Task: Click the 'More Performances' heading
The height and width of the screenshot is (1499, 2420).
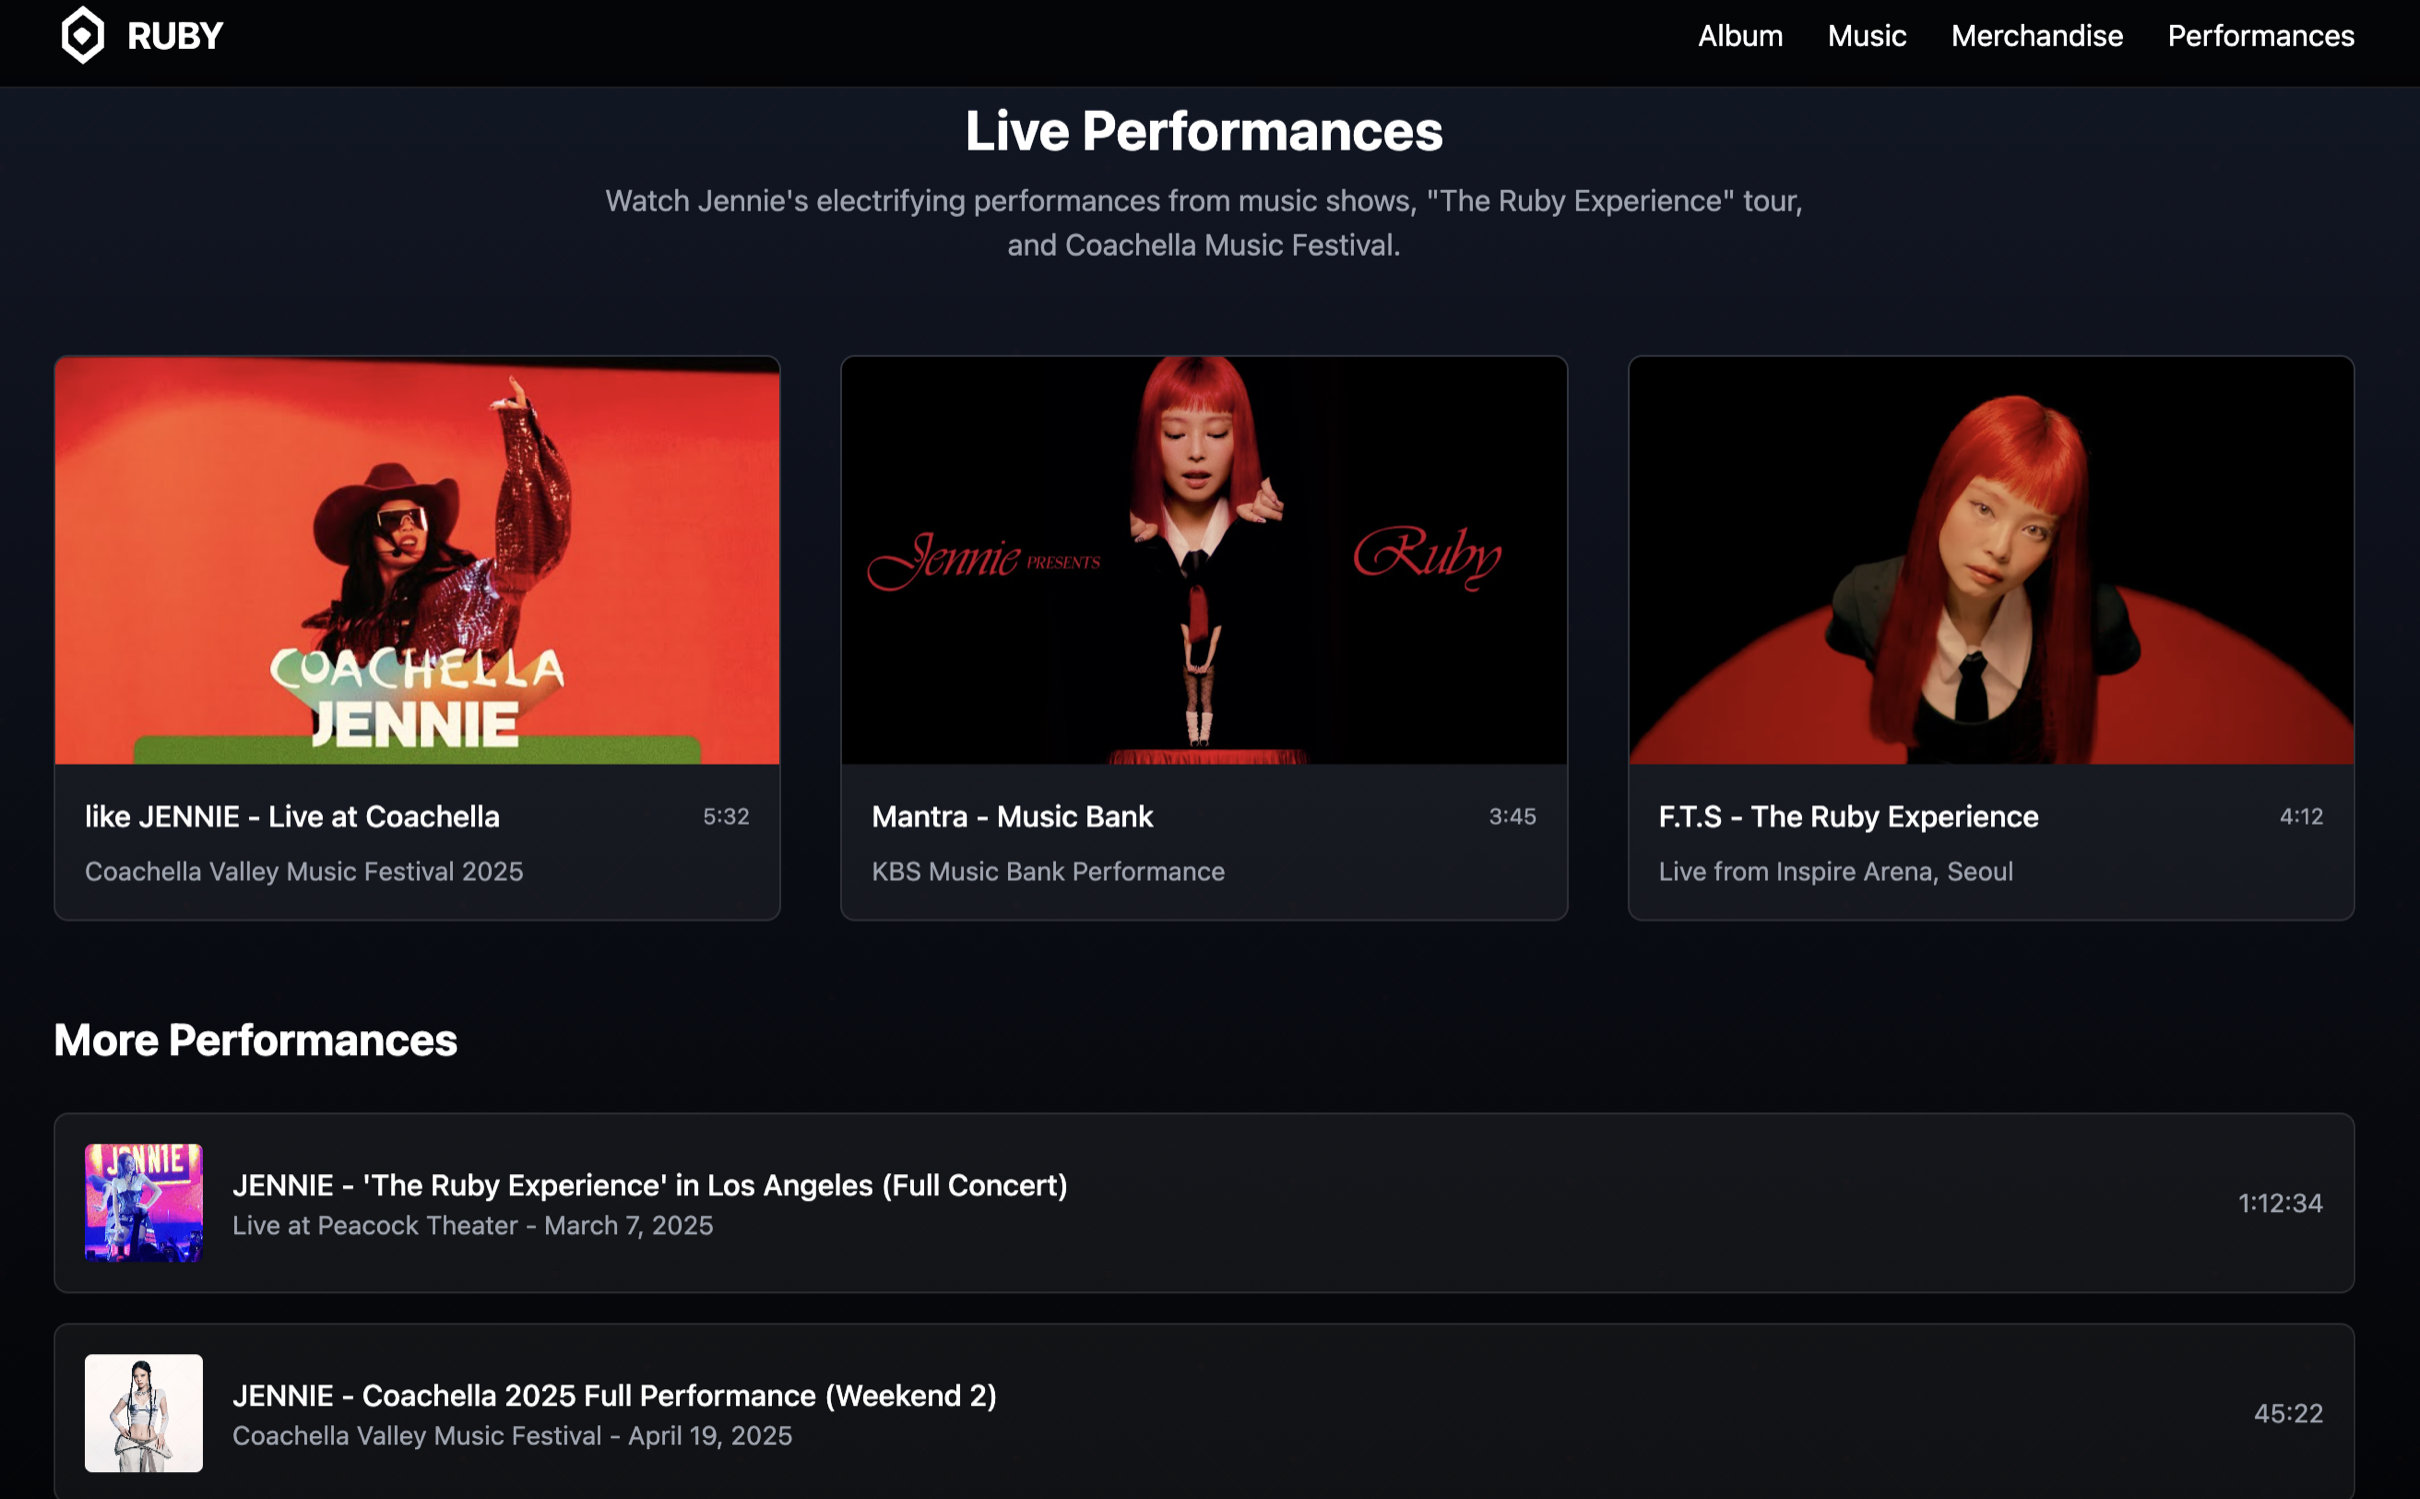Action: (256, 1041)
